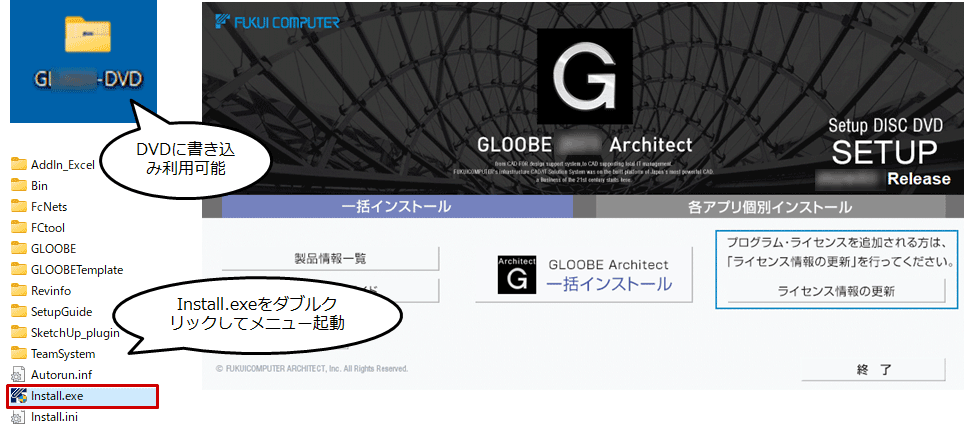
Task: Click the ライセンス情報の更新 button
Action: [836, 291]
